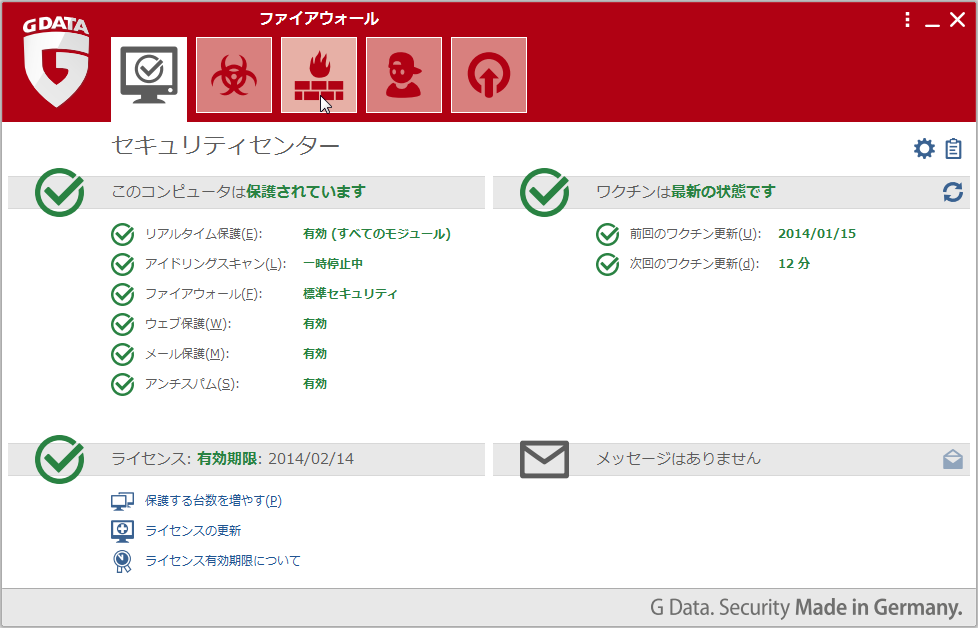Click アンチスパム status entry
The image size is (978, 628).
[x=191, y=384]
